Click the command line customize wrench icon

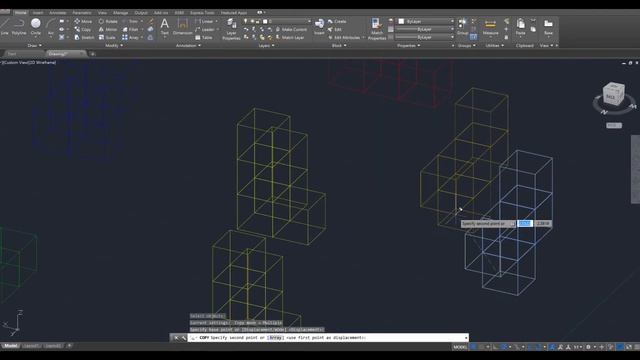[183, 338]
